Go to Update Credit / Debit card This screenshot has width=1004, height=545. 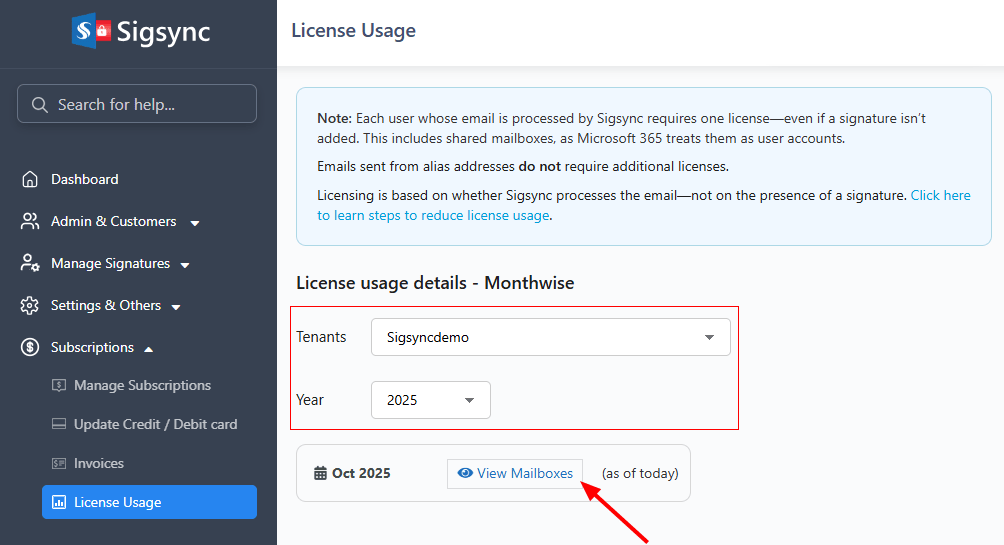coord(155,424)
